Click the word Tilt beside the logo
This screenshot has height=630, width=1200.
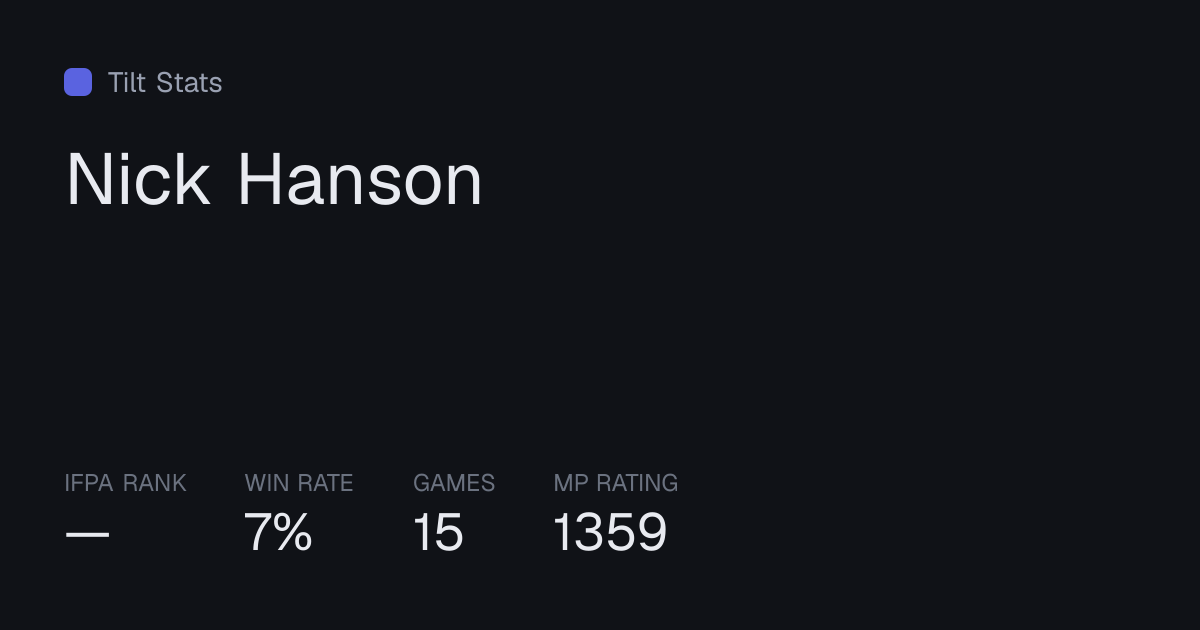127,82
